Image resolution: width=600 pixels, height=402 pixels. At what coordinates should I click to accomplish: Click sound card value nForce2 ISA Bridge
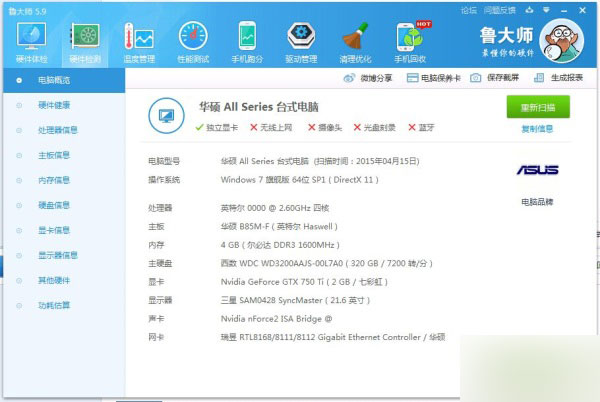click(x=276, y=319)
